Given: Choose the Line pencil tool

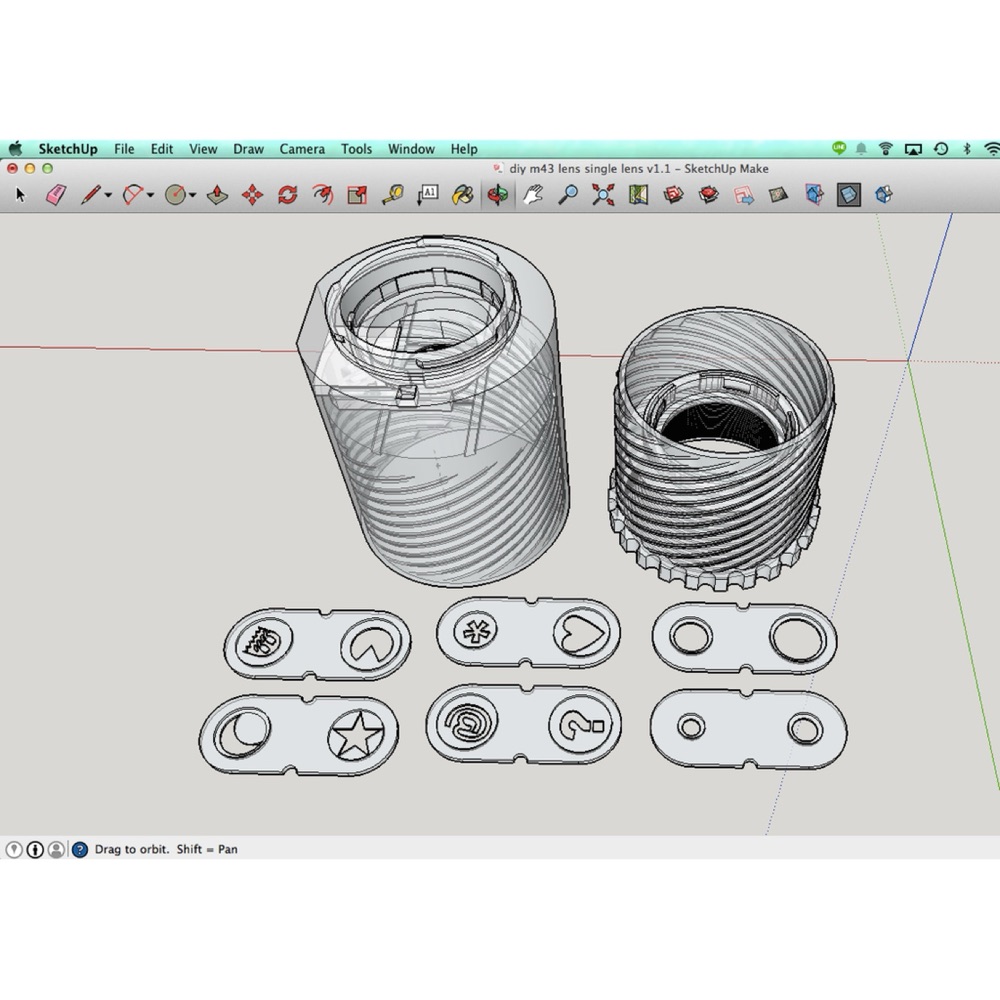Looking at the screenshot, I should point(91,195).
